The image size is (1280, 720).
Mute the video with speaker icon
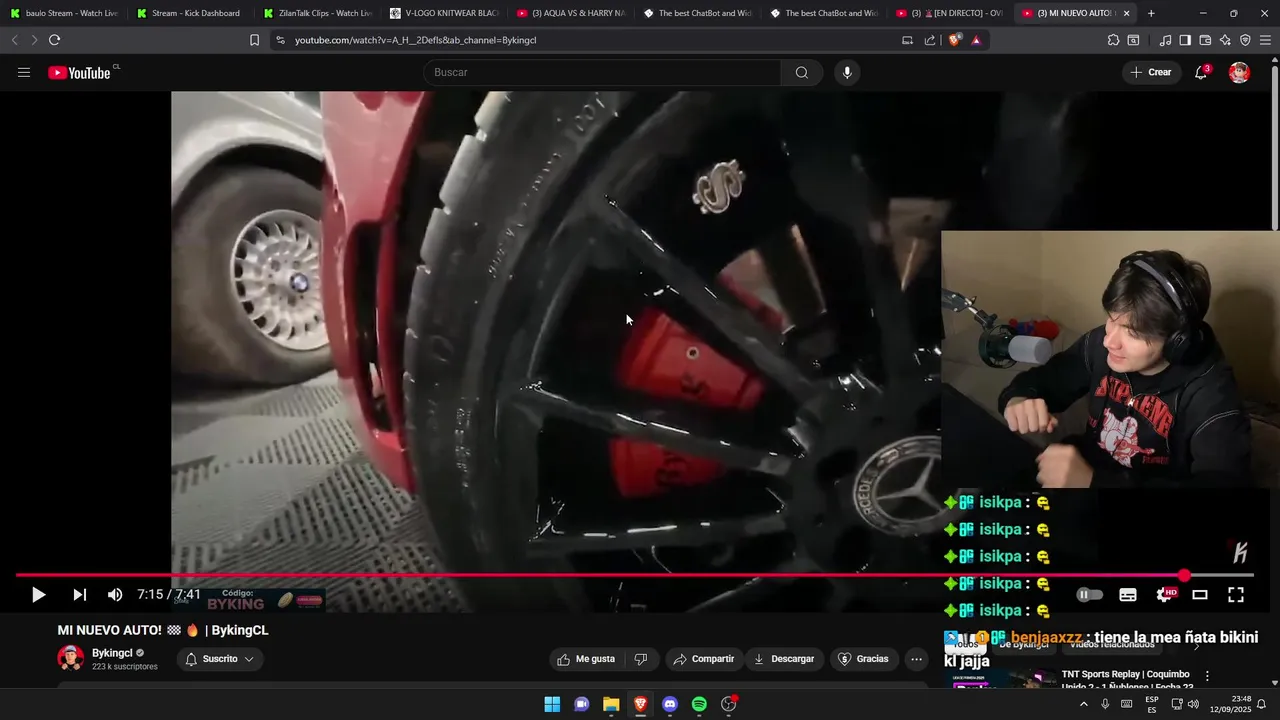coord(115,595)
